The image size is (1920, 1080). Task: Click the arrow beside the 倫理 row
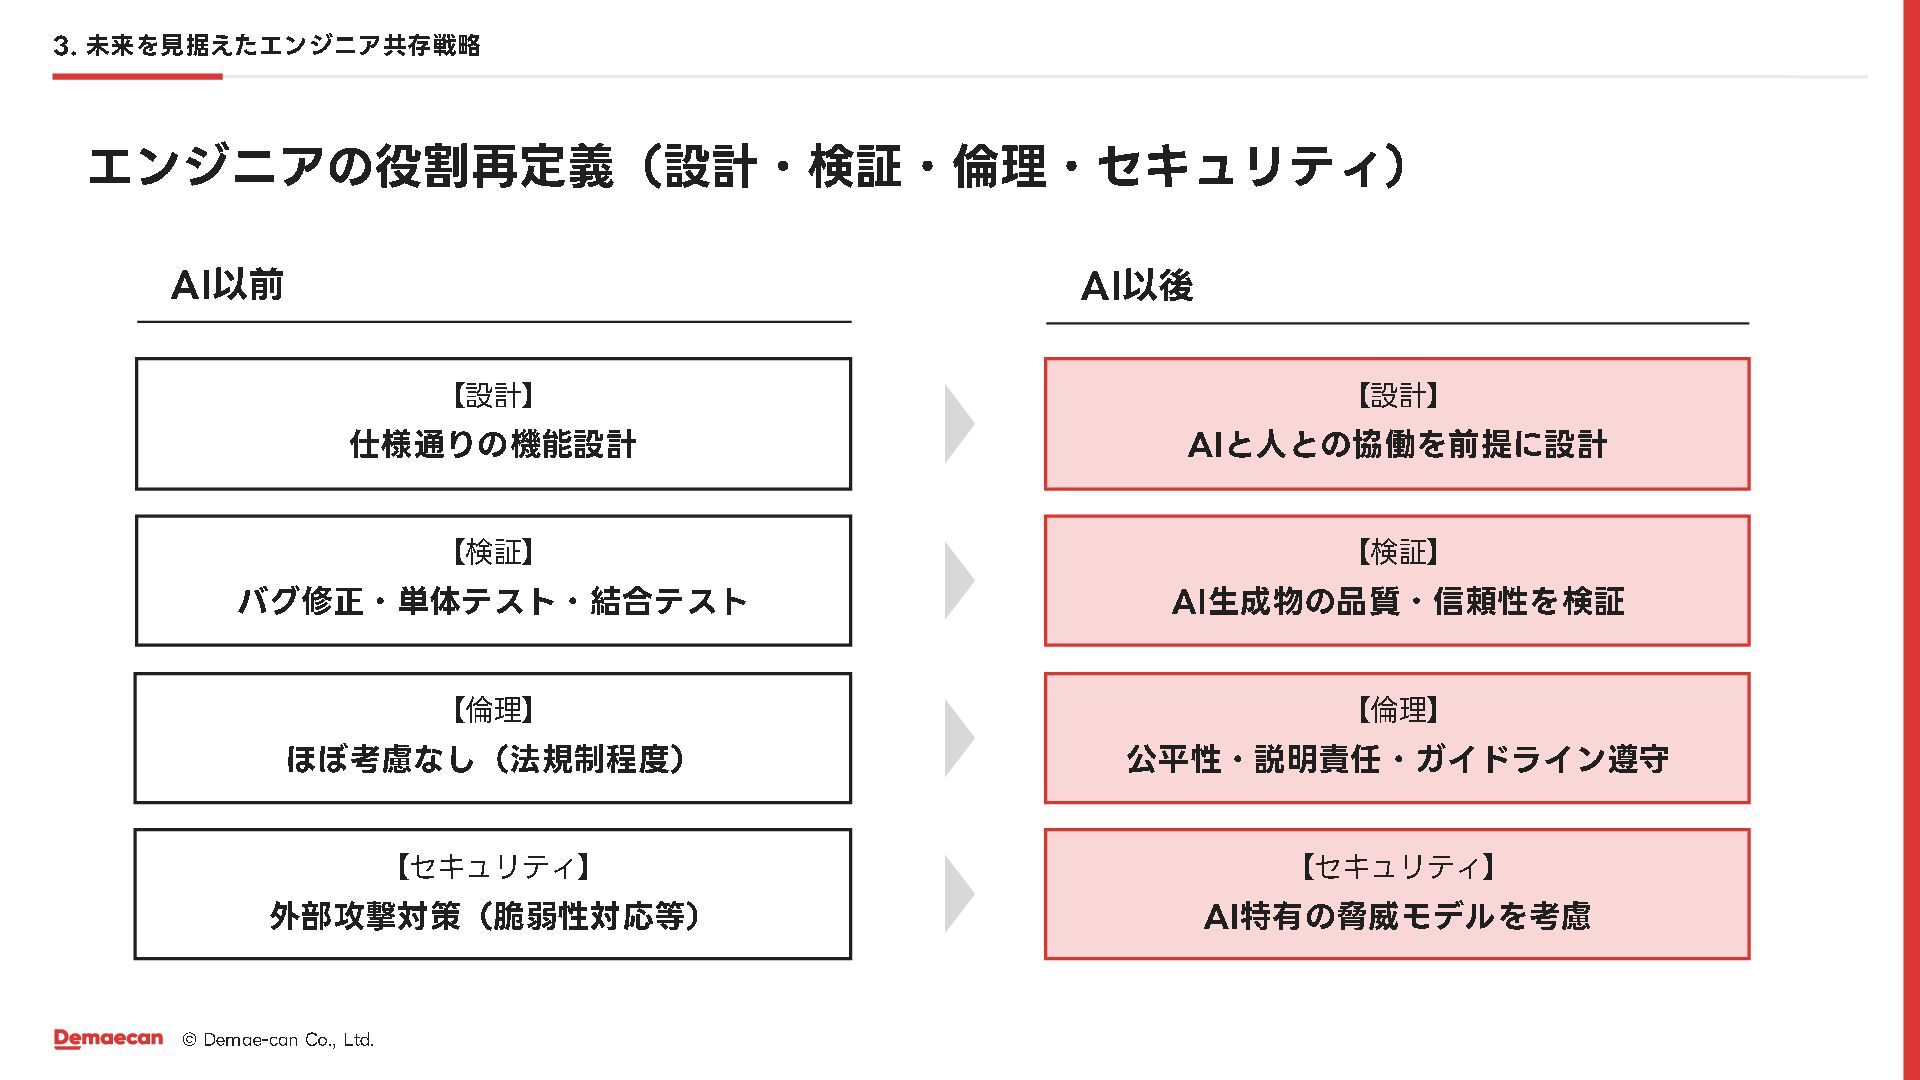point(958,738)
